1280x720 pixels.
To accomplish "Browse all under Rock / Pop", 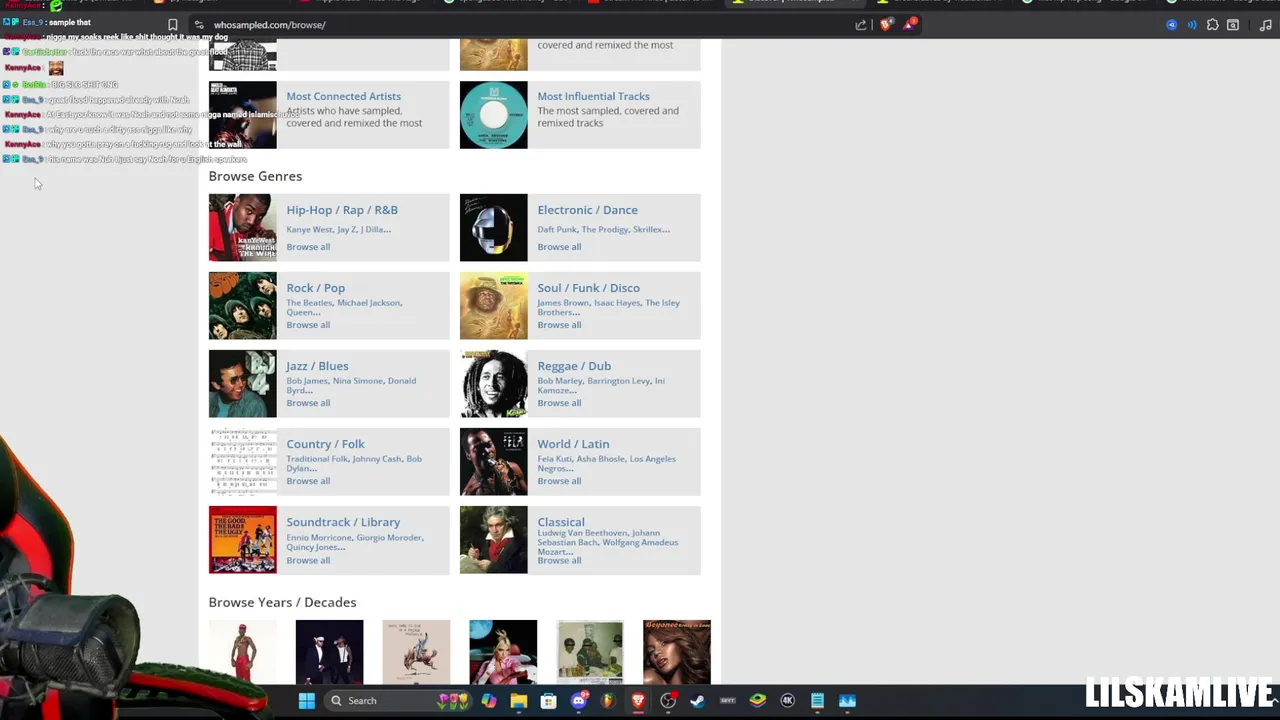I will coord(308,325).
